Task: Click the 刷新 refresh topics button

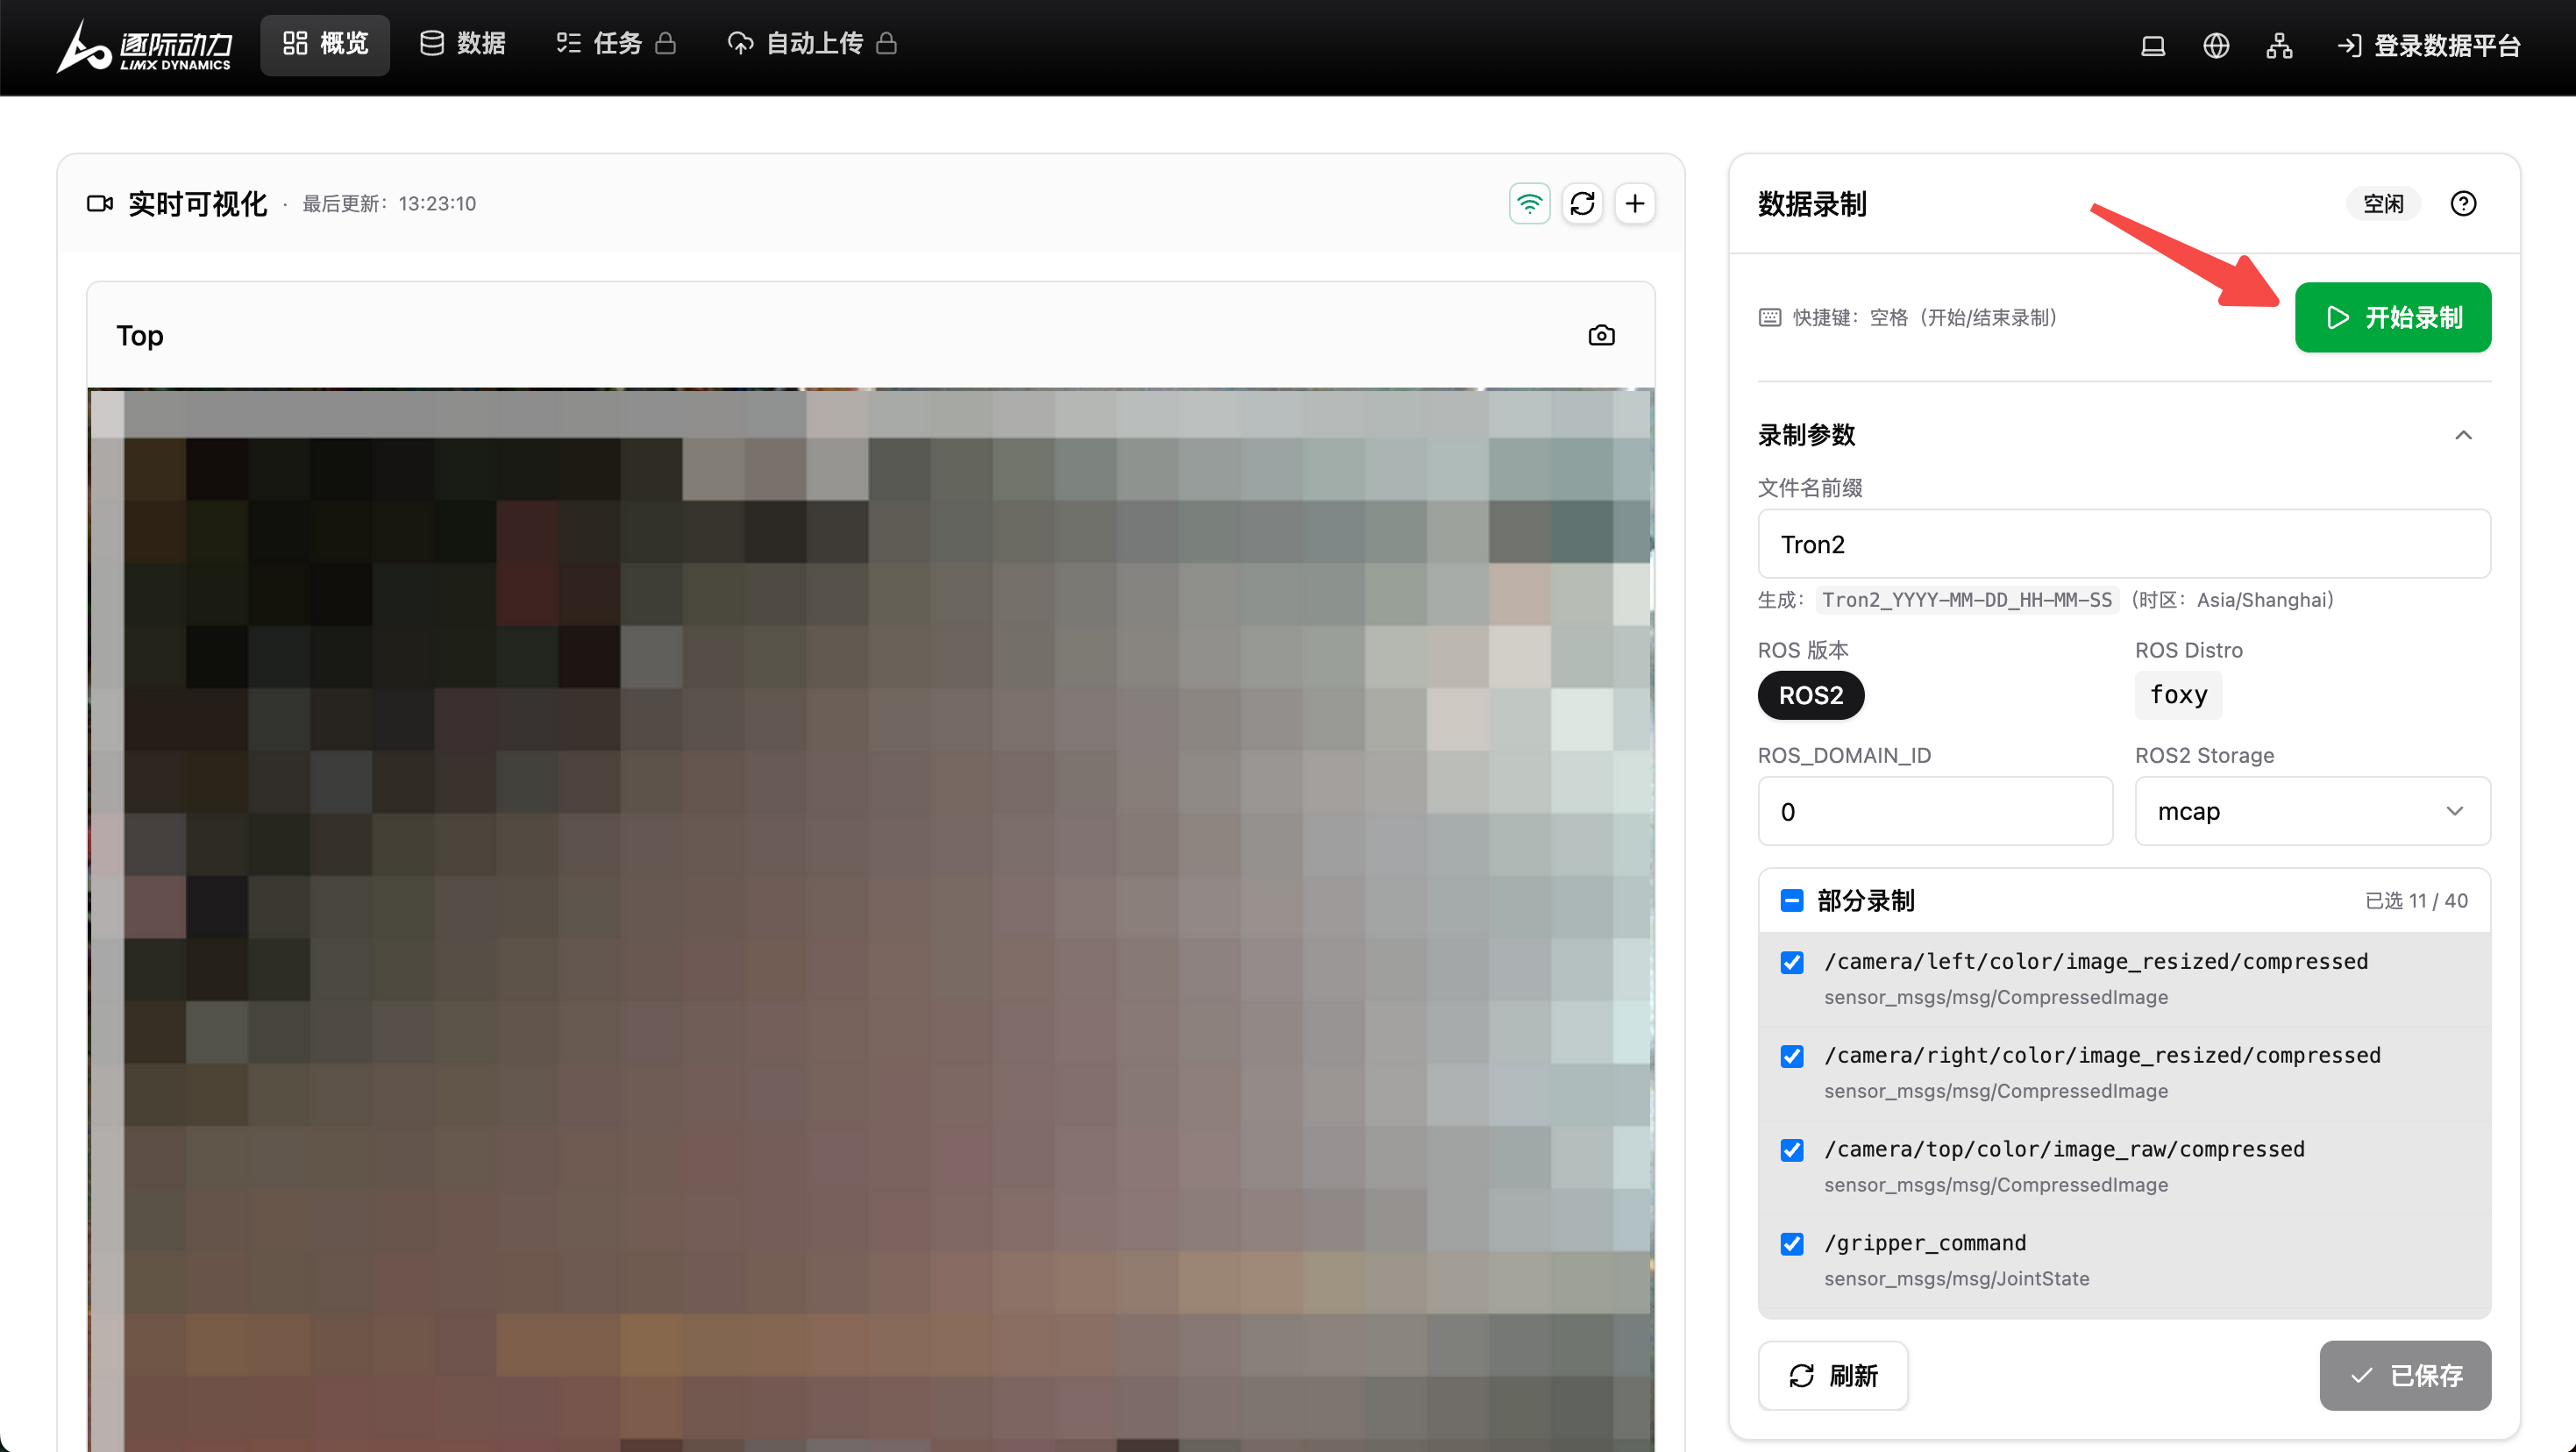Action: [x=1832, y=1376]
